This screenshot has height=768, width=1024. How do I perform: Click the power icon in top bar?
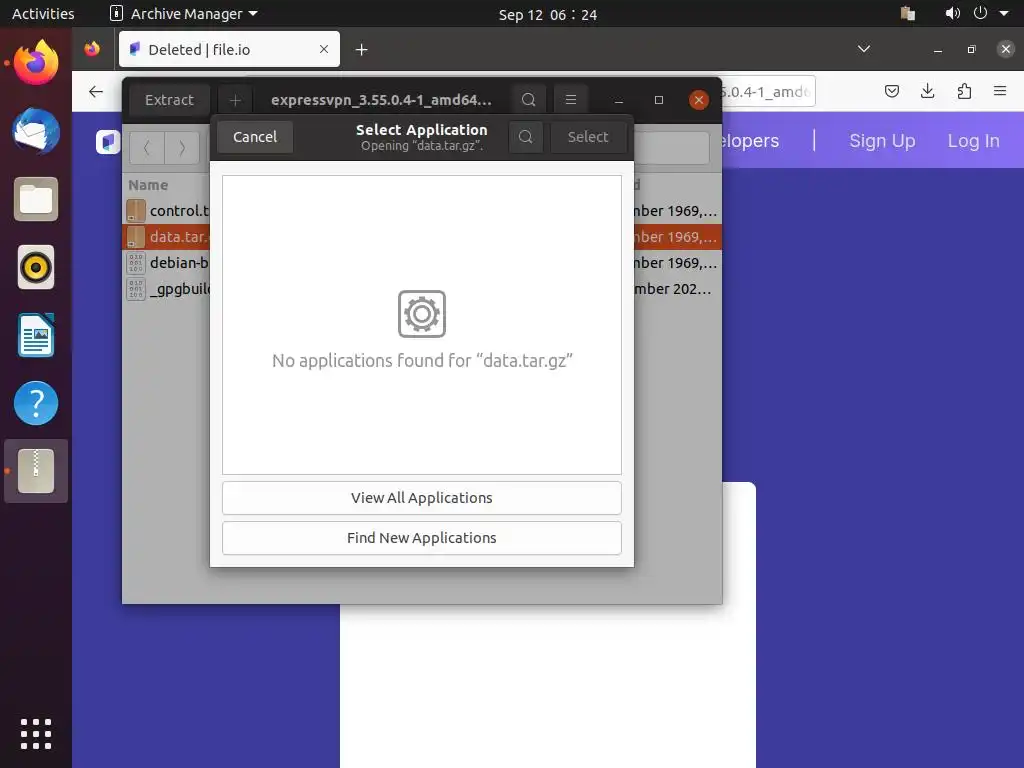pos(980,13)
